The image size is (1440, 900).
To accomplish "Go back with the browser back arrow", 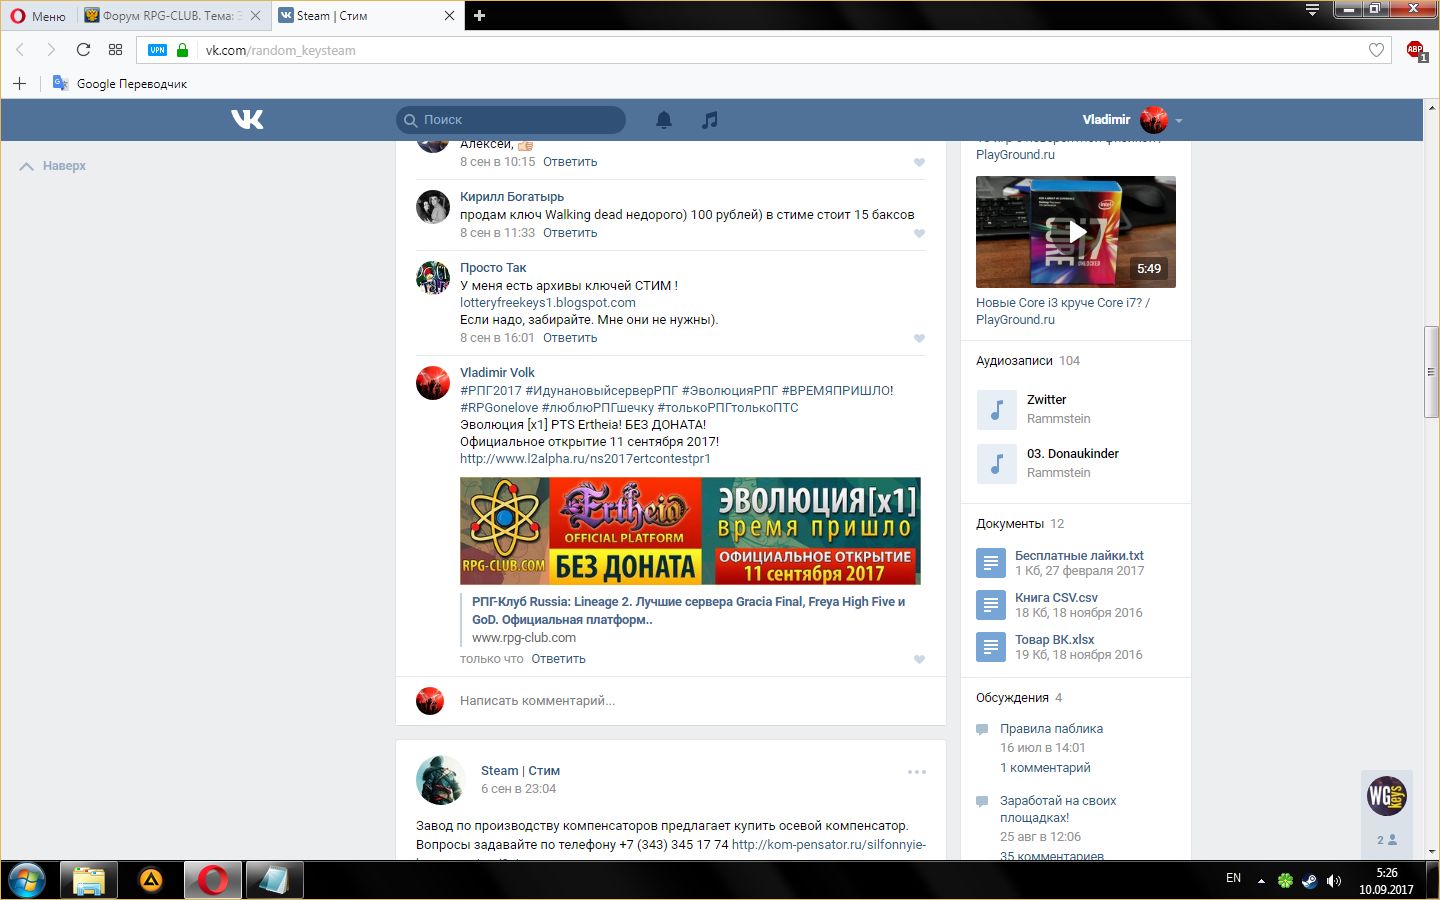I will [19, 50].
